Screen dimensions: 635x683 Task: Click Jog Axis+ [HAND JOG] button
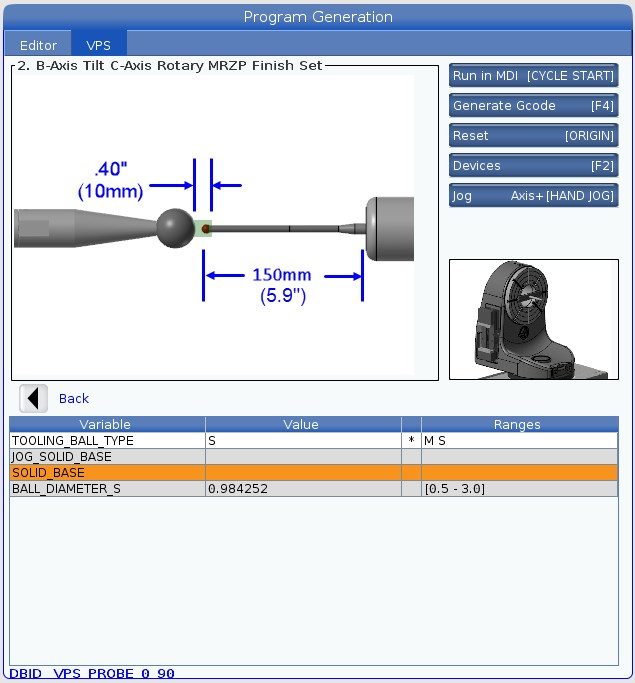(534, 196)
